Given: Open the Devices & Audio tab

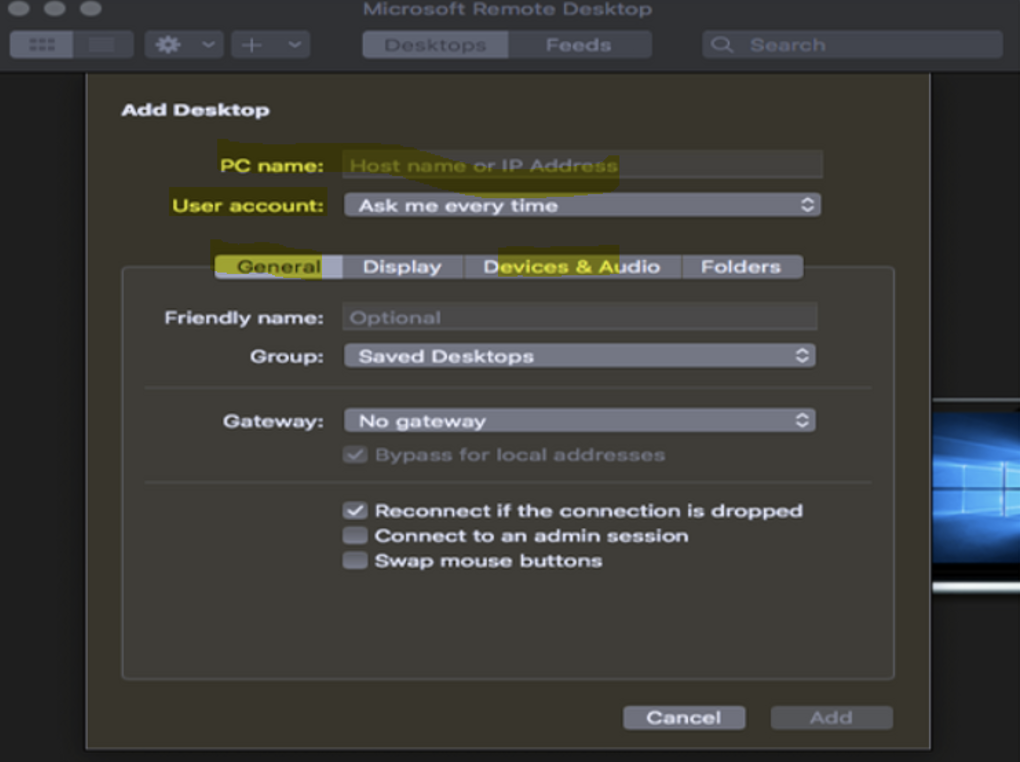Looking at the screenshot, I should point(572,267).
